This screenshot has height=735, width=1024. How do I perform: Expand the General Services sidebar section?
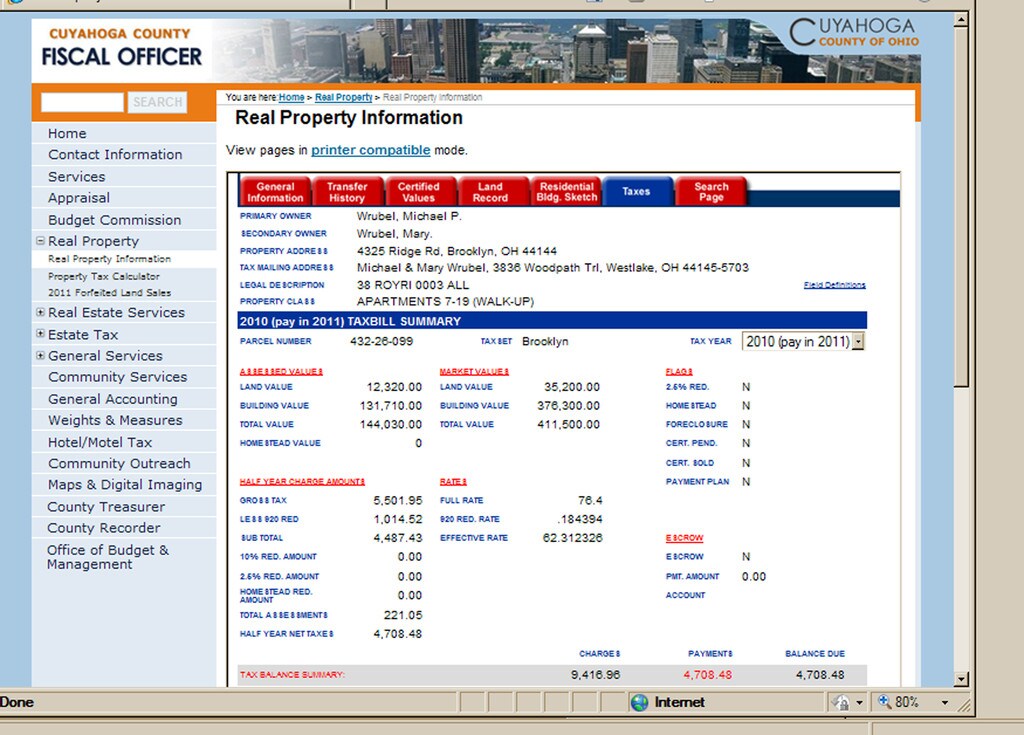(40, 356)
